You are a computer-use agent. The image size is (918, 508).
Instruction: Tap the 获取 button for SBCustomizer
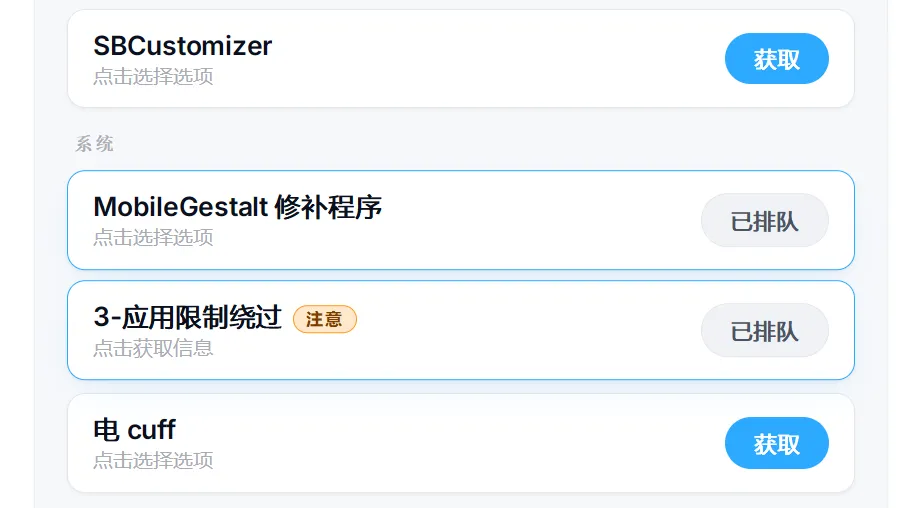pos(776,59)
